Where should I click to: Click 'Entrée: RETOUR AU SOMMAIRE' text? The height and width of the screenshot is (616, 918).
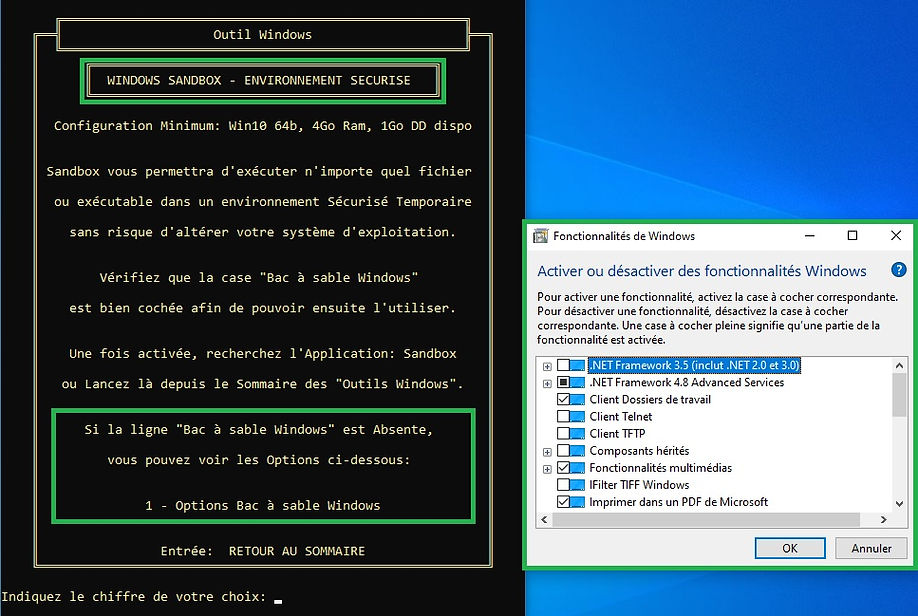263,551
